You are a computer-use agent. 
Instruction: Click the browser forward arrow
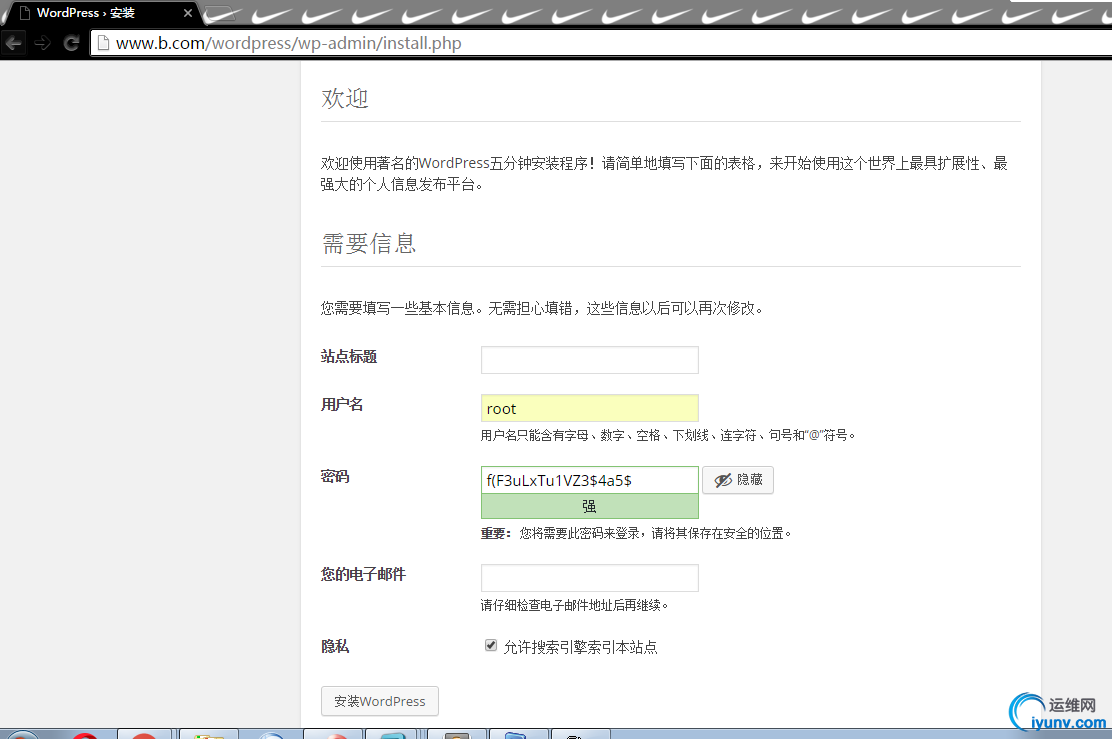click(x=43, y=43)
